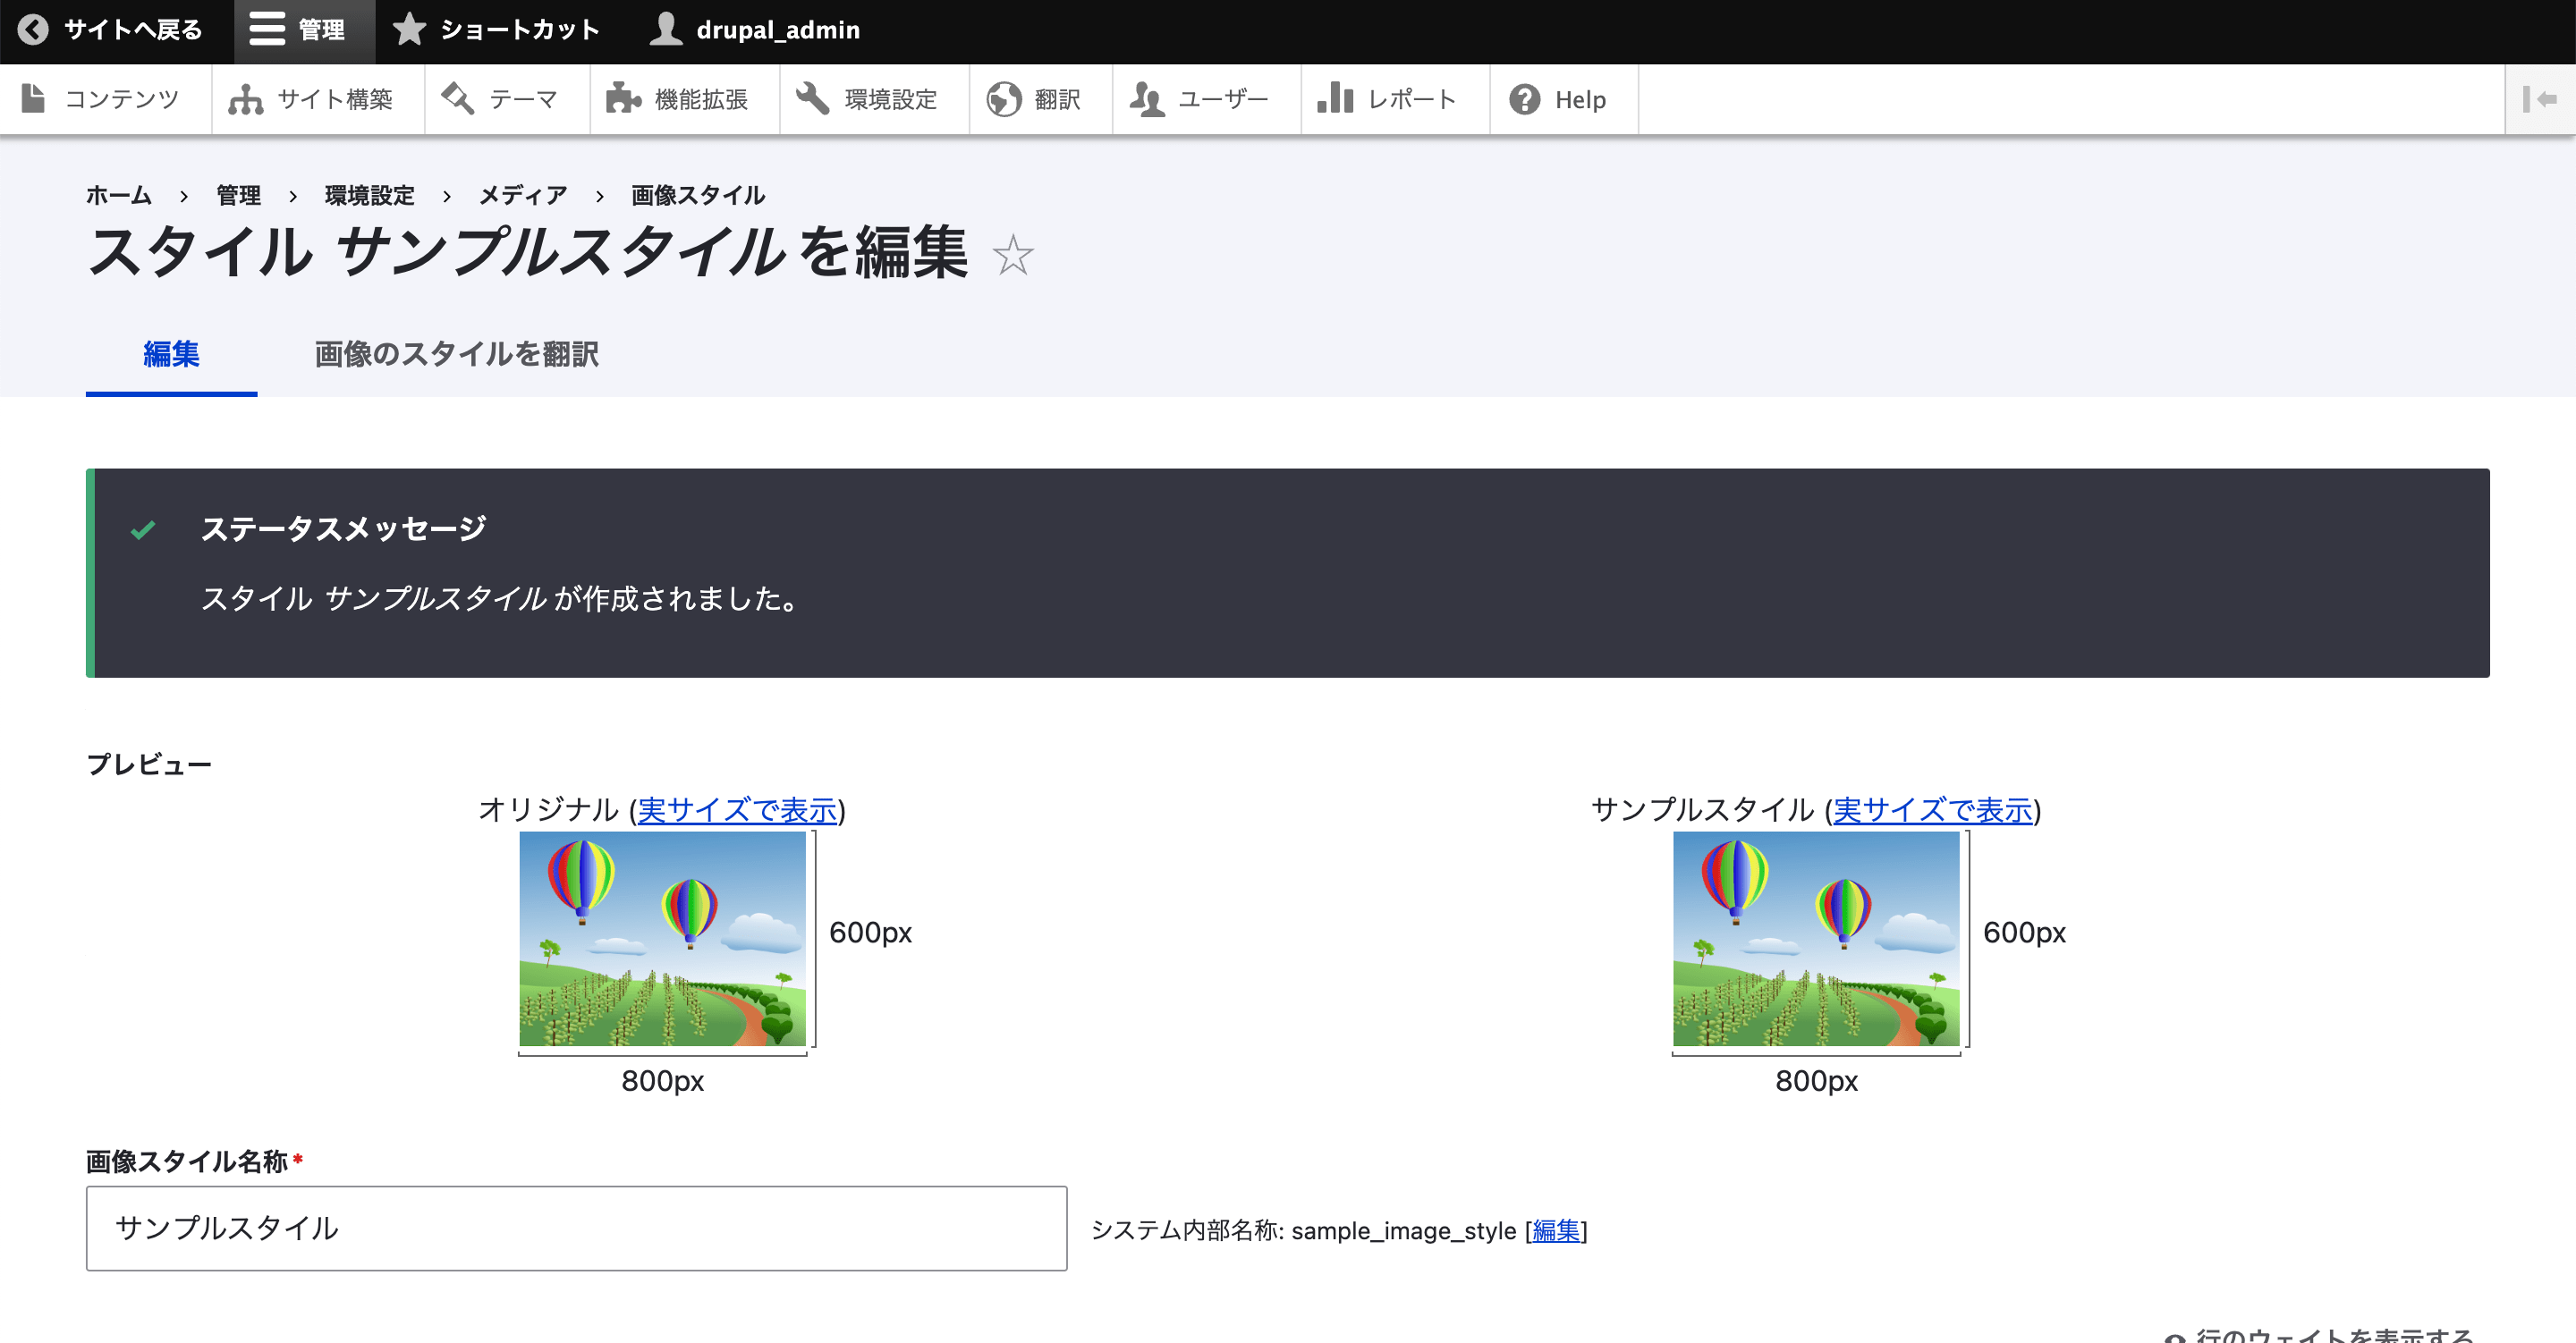This screenshot has height=1343, width=2576.
Task: Focus the 画像スタイル名称 text field
Action: tap(576, 1229)
